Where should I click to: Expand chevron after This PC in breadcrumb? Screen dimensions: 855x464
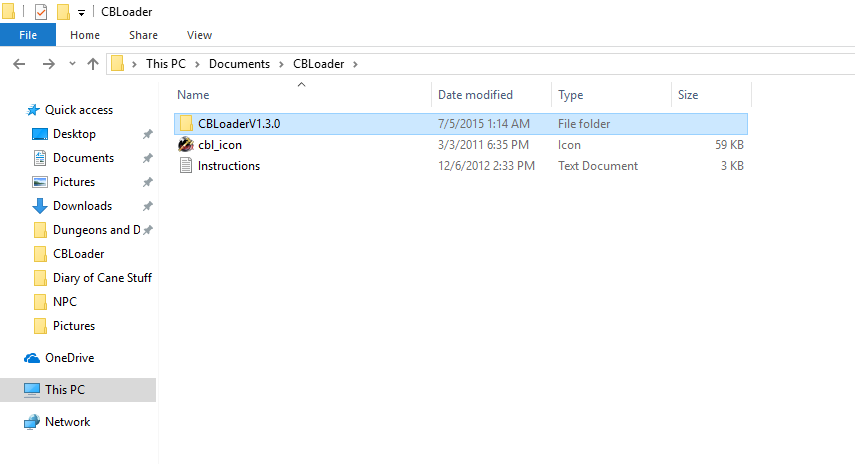coord(197,64)
